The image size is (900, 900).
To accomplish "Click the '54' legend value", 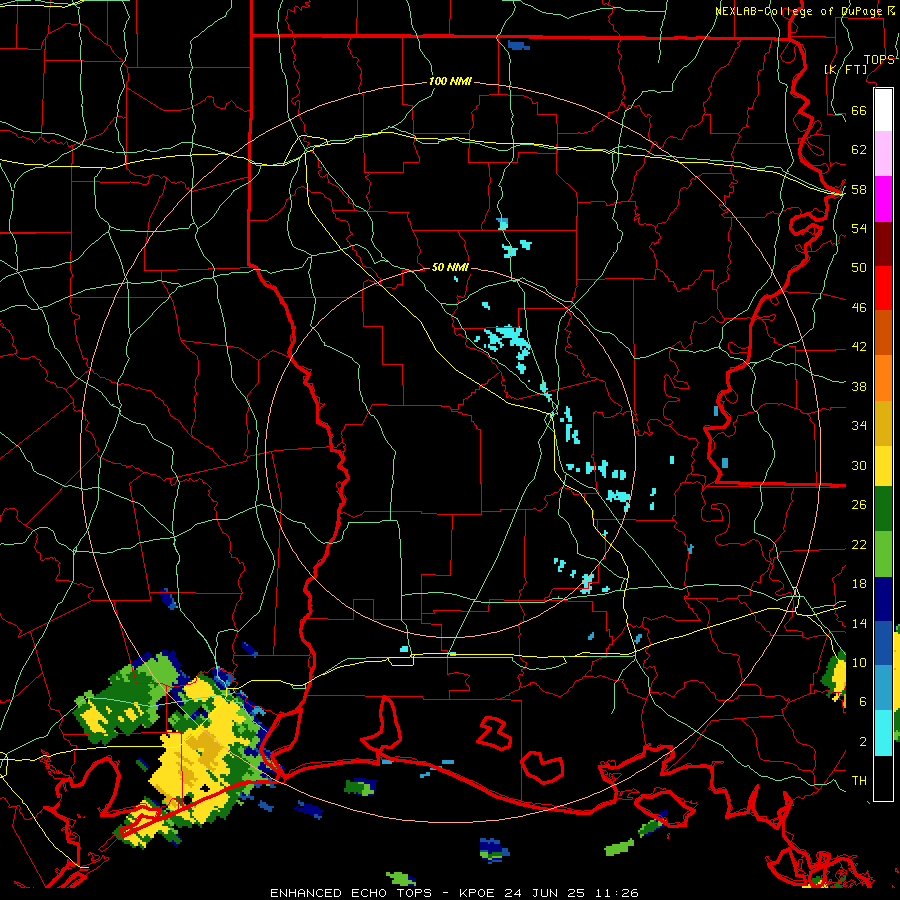I will [x=859, y=228].
